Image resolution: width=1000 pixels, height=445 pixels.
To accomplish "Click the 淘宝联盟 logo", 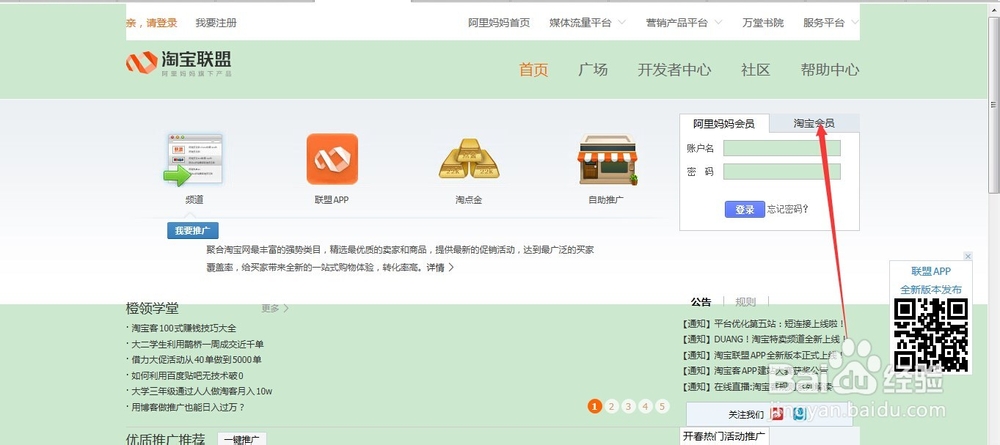I will pos(179,63).
